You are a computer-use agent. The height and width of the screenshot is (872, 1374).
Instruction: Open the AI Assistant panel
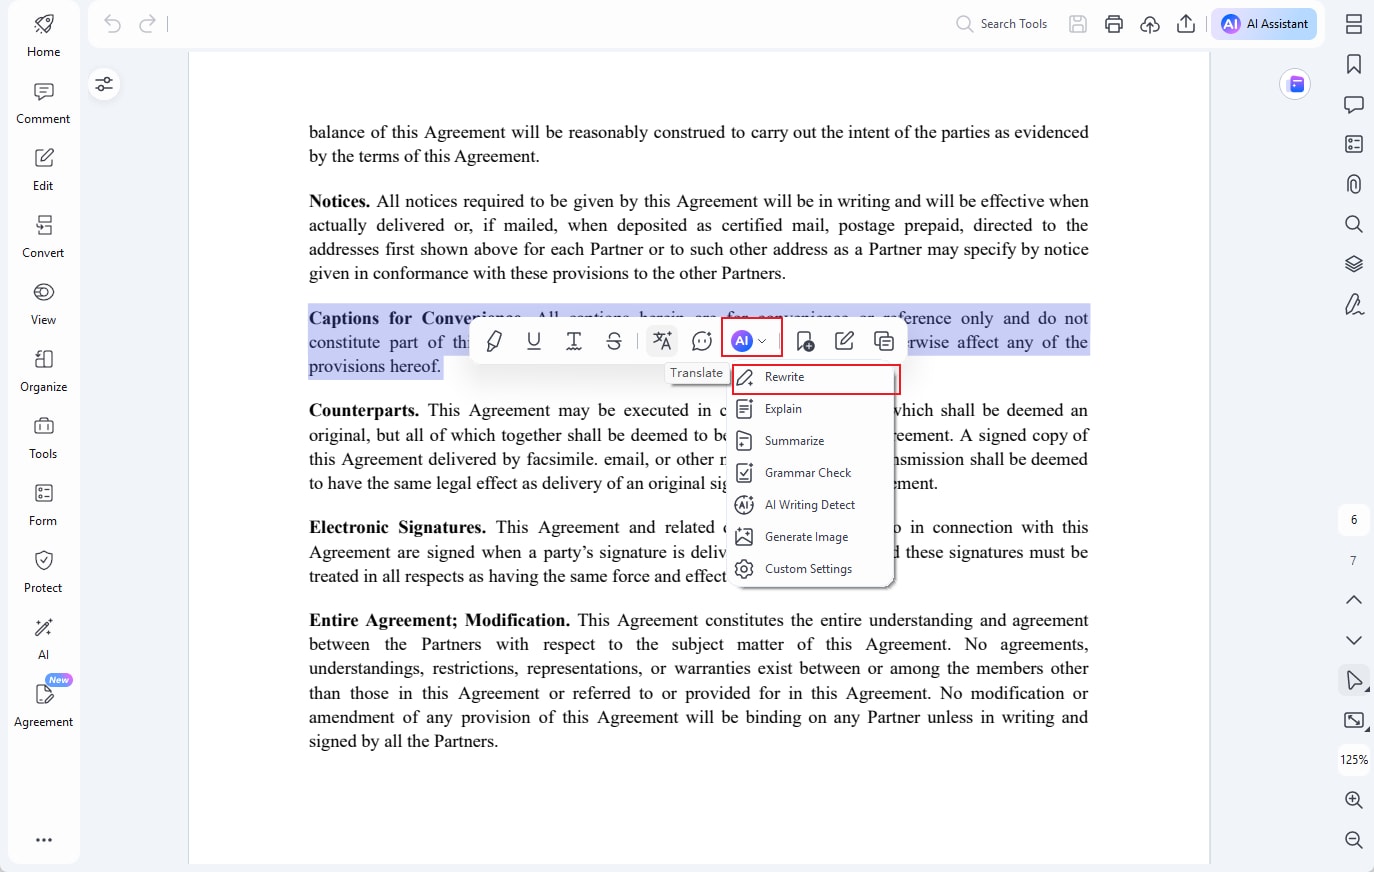(1264, 24)
